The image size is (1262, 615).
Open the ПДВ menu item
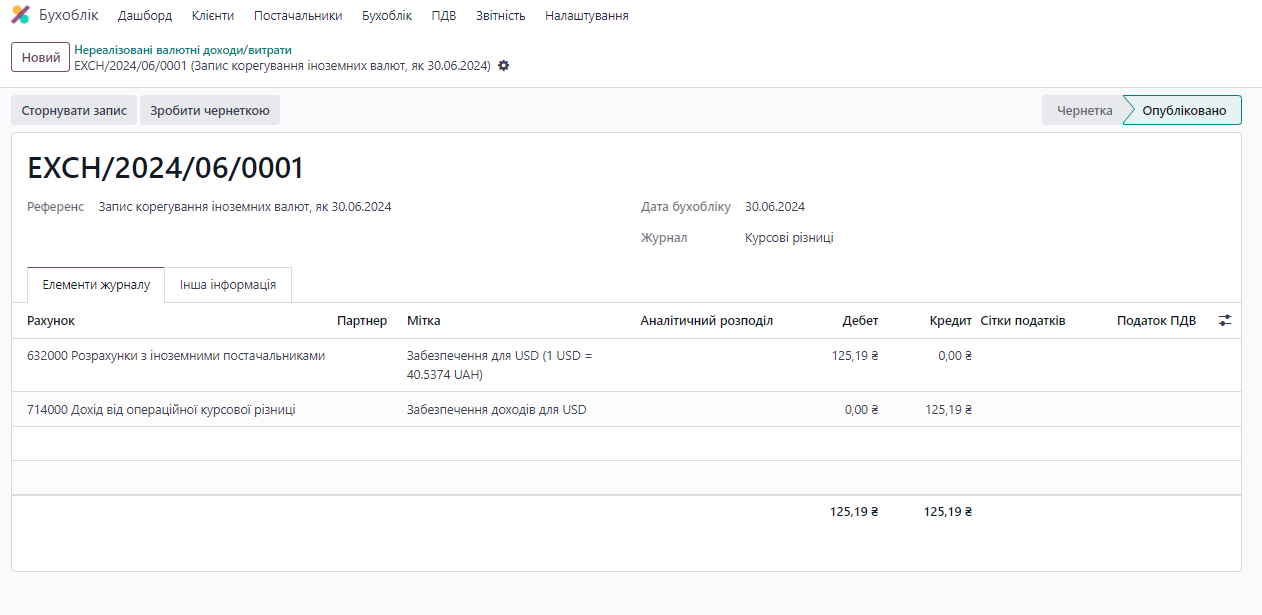pyautogui.click(x=444, y=16)
